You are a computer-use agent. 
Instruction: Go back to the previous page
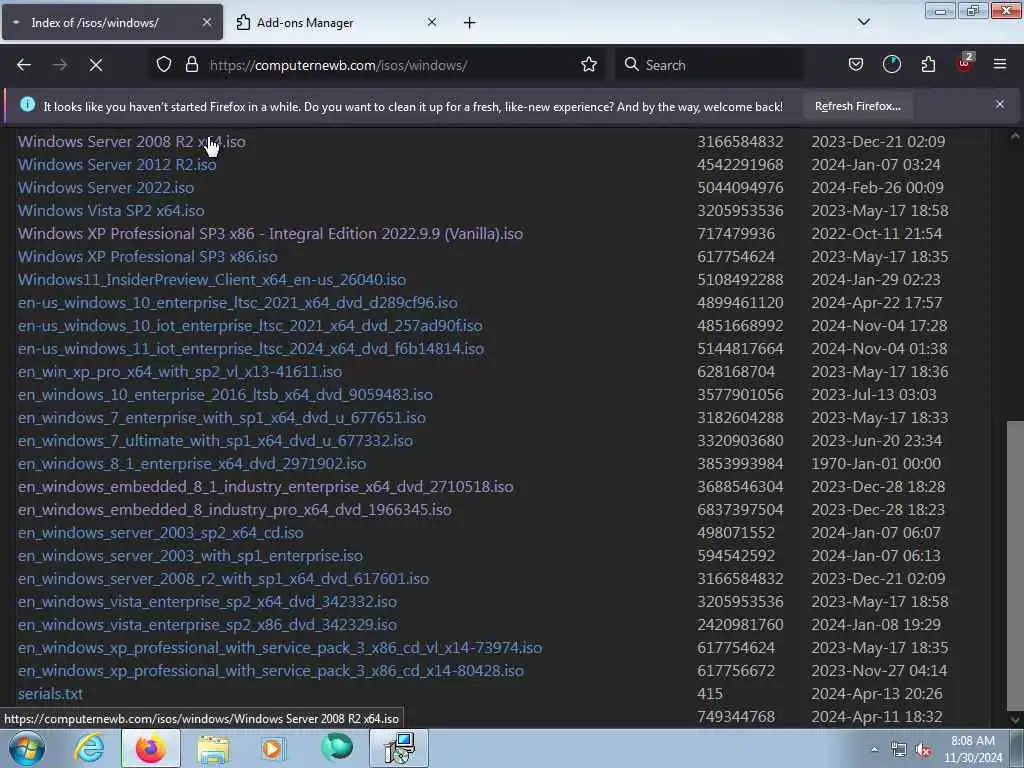tap(24, 65)
